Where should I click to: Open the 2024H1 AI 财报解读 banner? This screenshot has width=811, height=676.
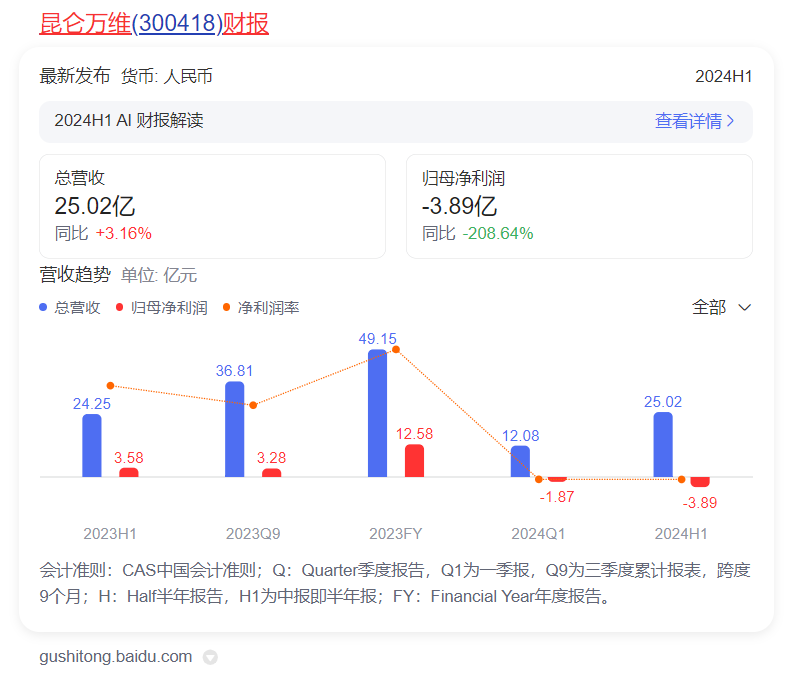(396, 122)
